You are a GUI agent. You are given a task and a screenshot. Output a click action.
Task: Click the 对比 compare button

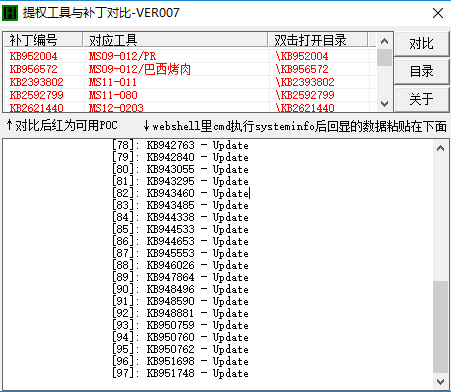[421, 43]
